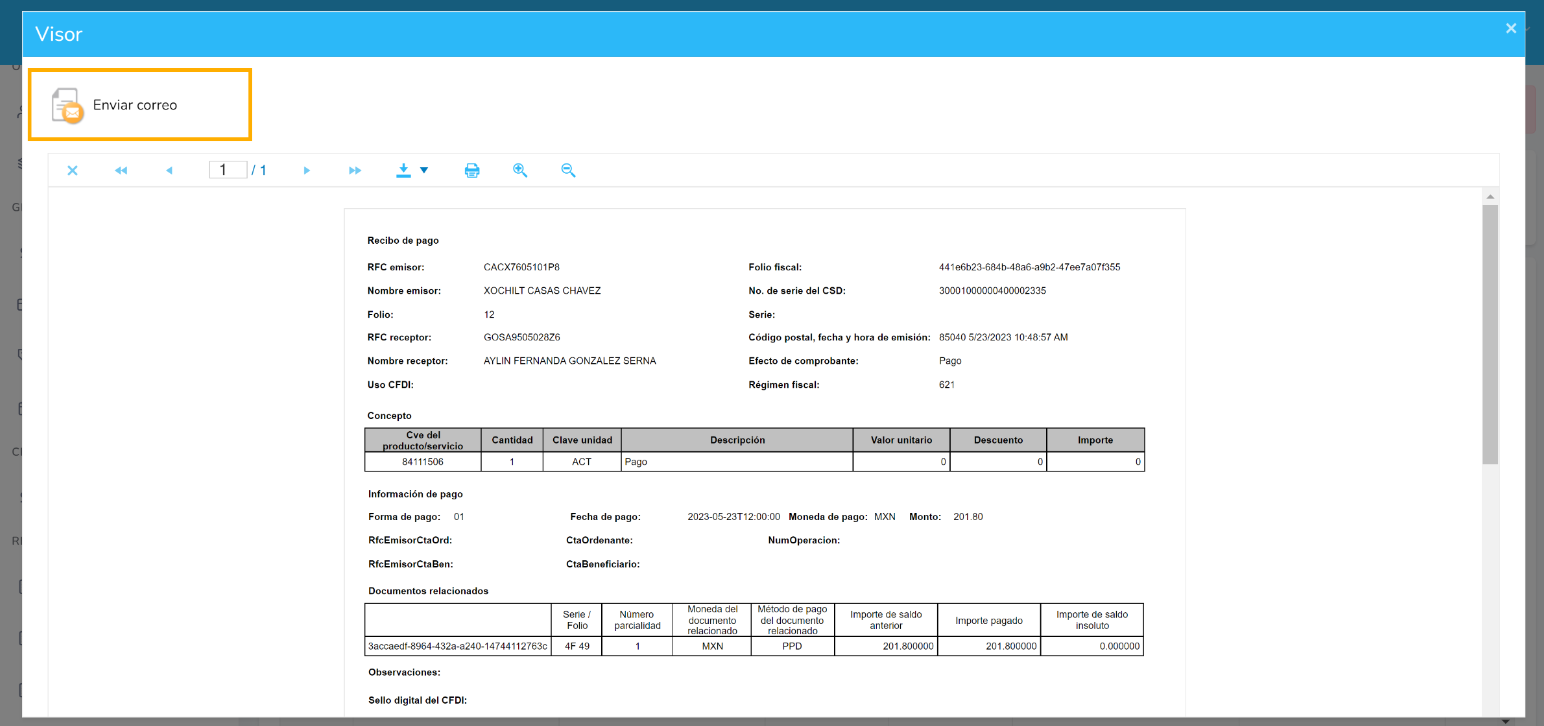Print the payment receipt
1544x726 pixels.
472,171
